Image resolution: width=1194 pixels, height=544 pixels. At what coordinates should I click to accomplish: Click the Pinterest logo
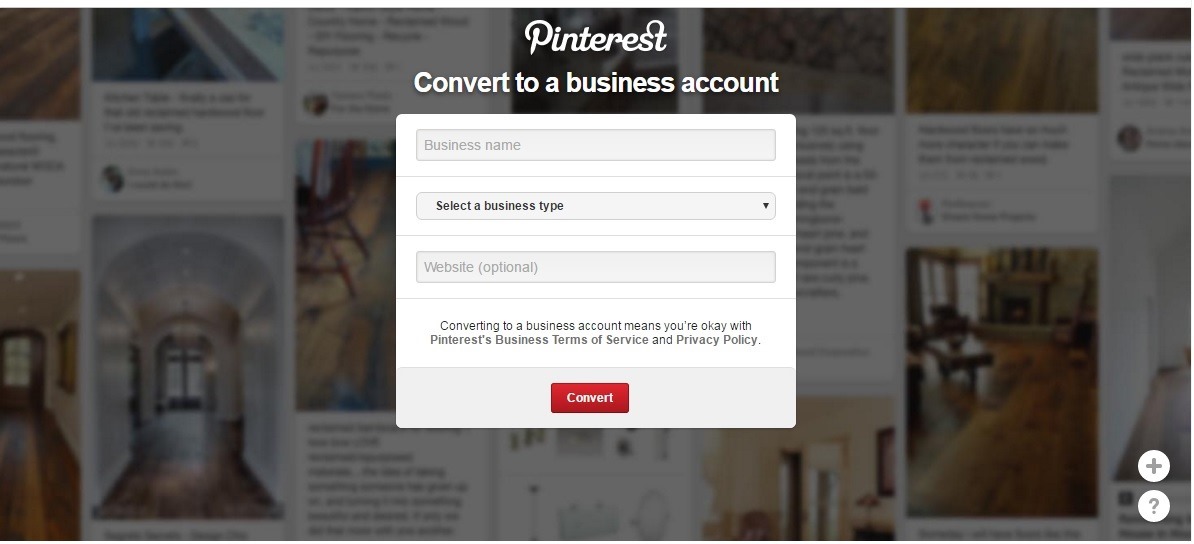click(x=595, y=37)
